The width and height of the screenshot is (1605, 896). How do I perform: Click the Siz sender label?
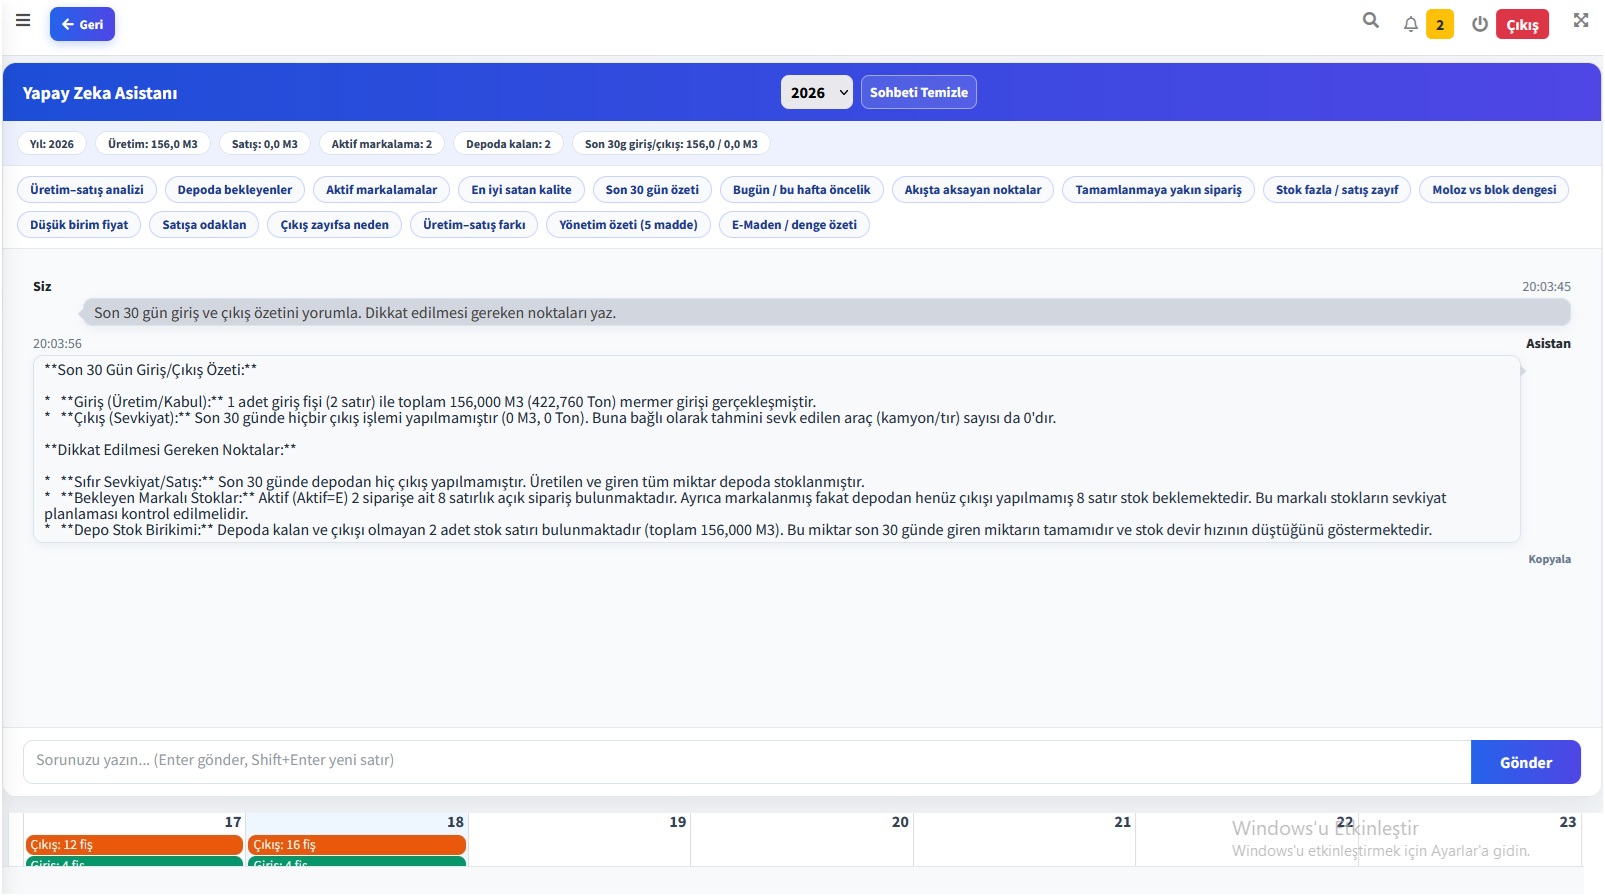point(42,287)
